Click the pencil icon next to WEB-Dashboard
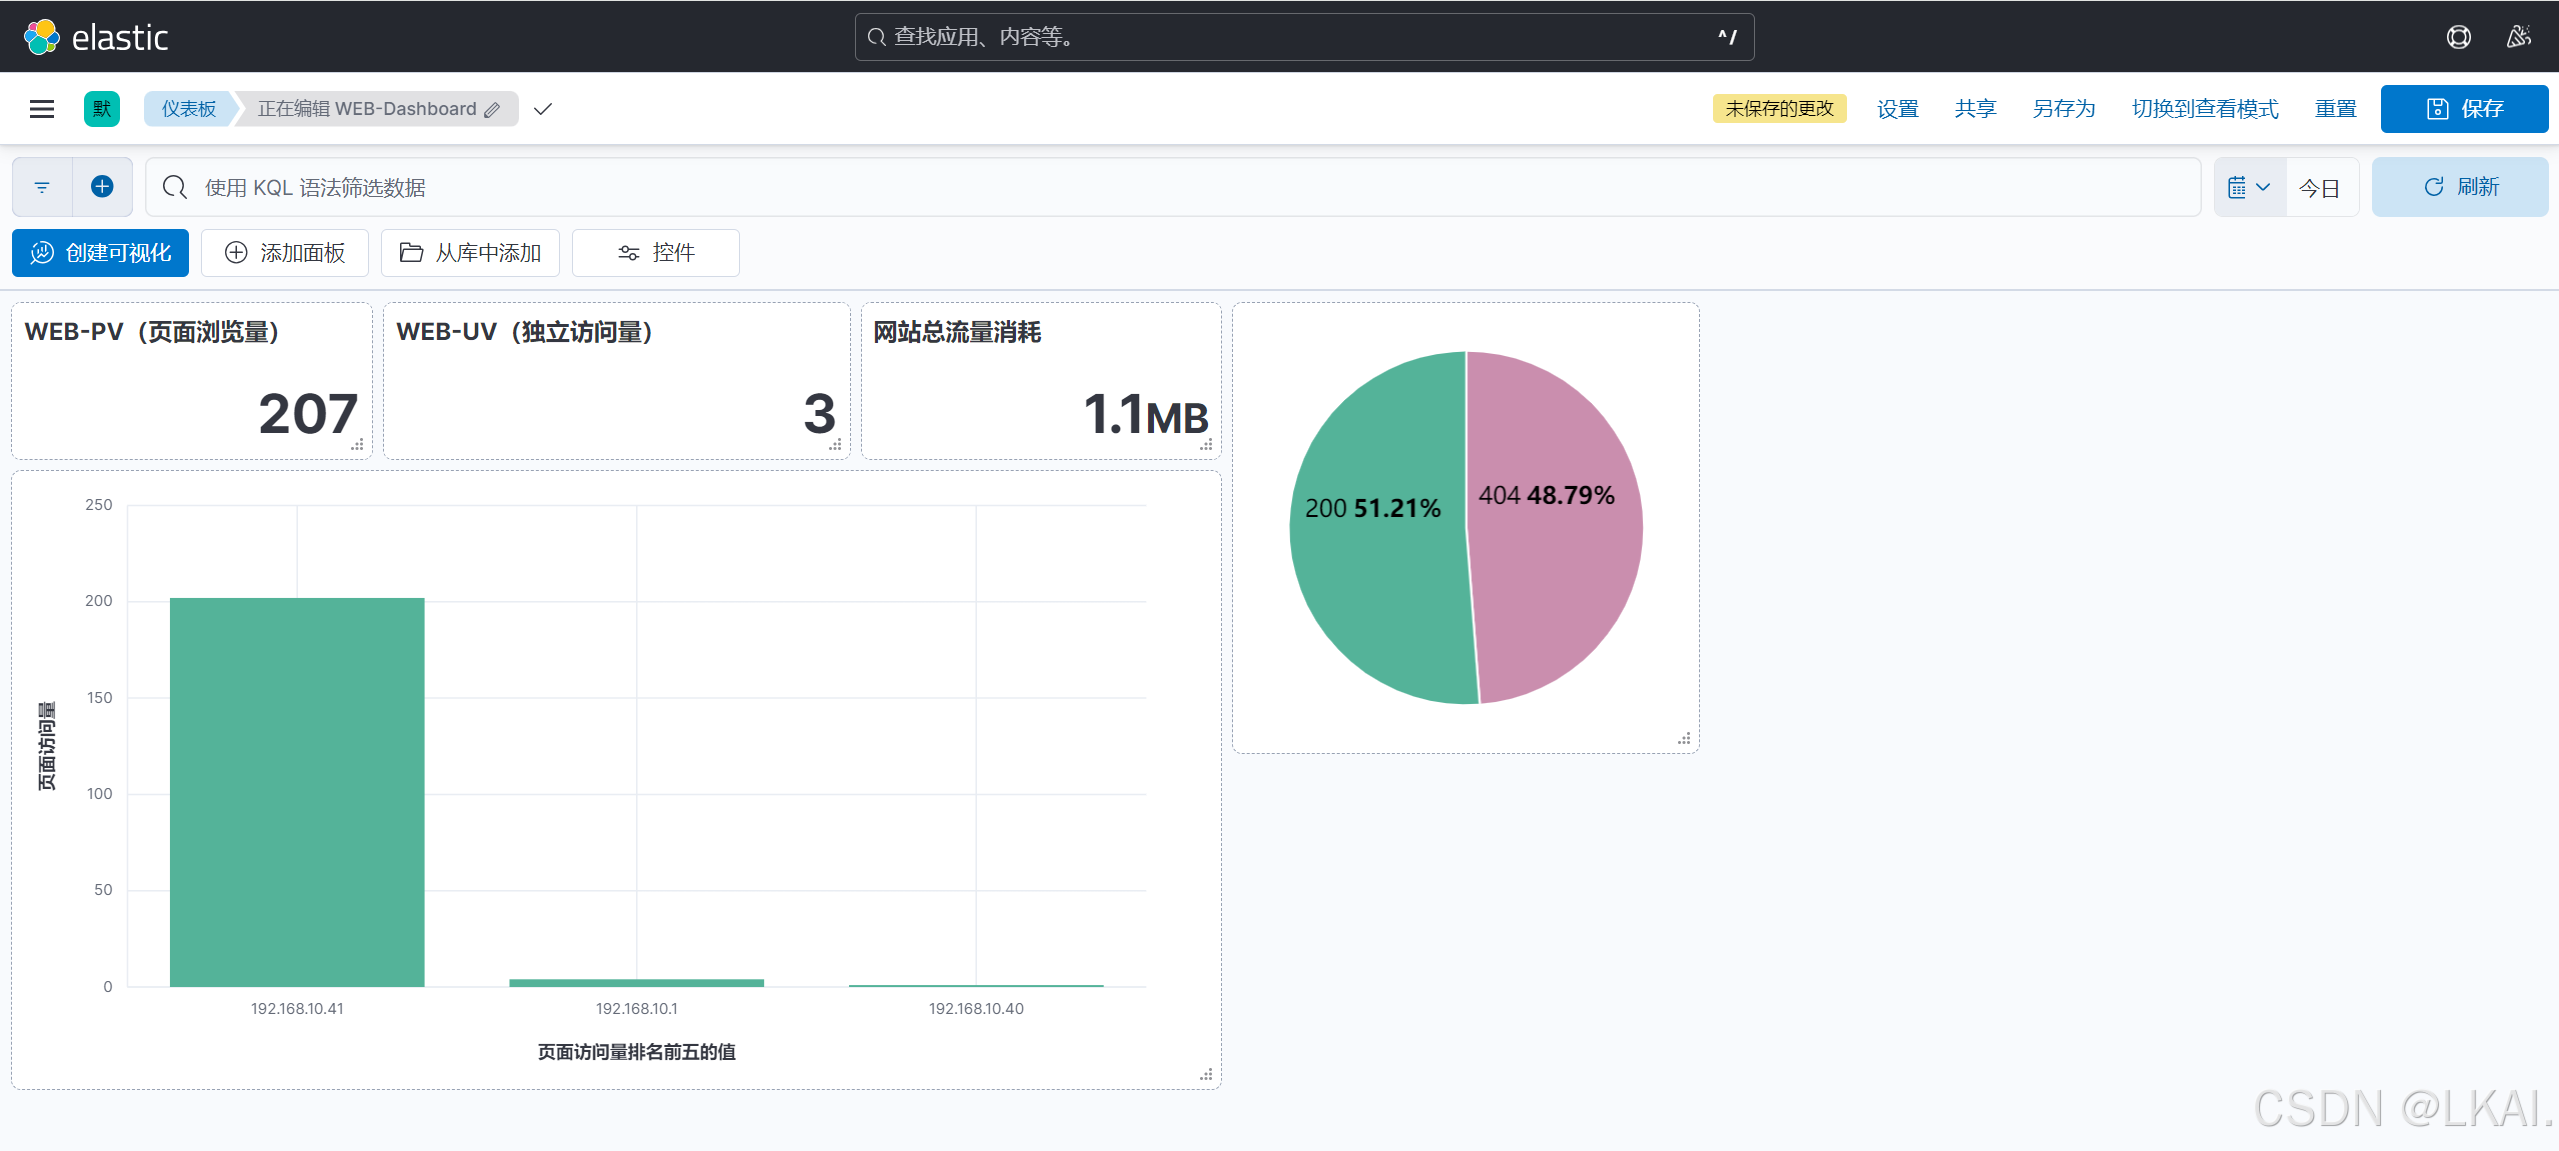This screenshot has height=1151, width=2559. 492,110
